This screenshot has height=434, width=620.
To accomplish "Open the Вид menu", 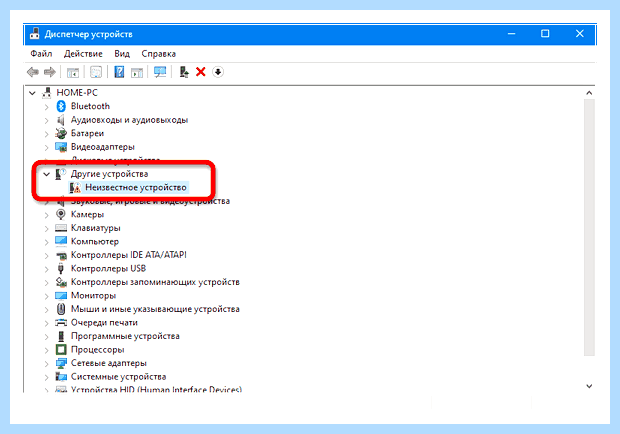I will (122, 54).
